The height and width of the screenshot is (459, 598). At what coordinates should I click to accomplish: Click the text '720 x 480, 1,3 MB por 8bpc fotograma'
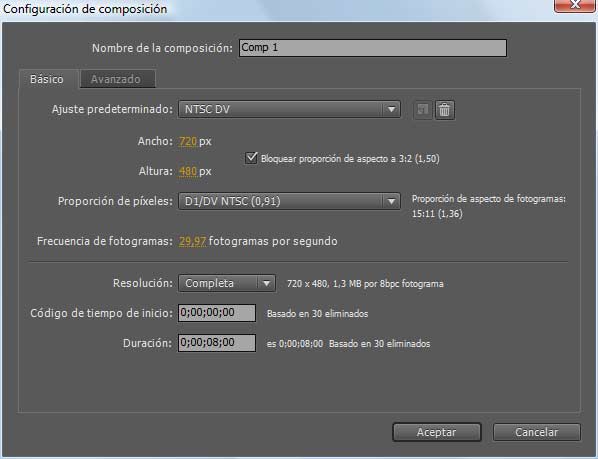click(365, 284)
